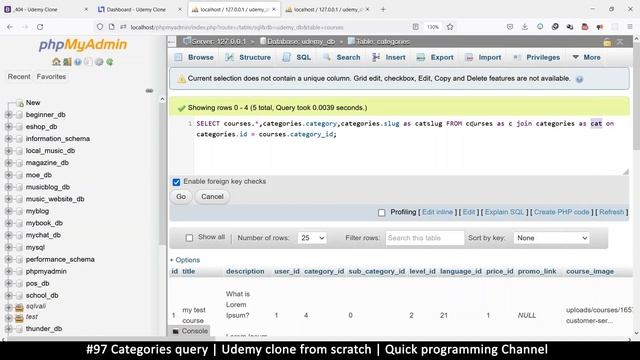Switch to Browse tab
Image resolution: width=640 pixels, height=360 pixels.
click(194, 58)
